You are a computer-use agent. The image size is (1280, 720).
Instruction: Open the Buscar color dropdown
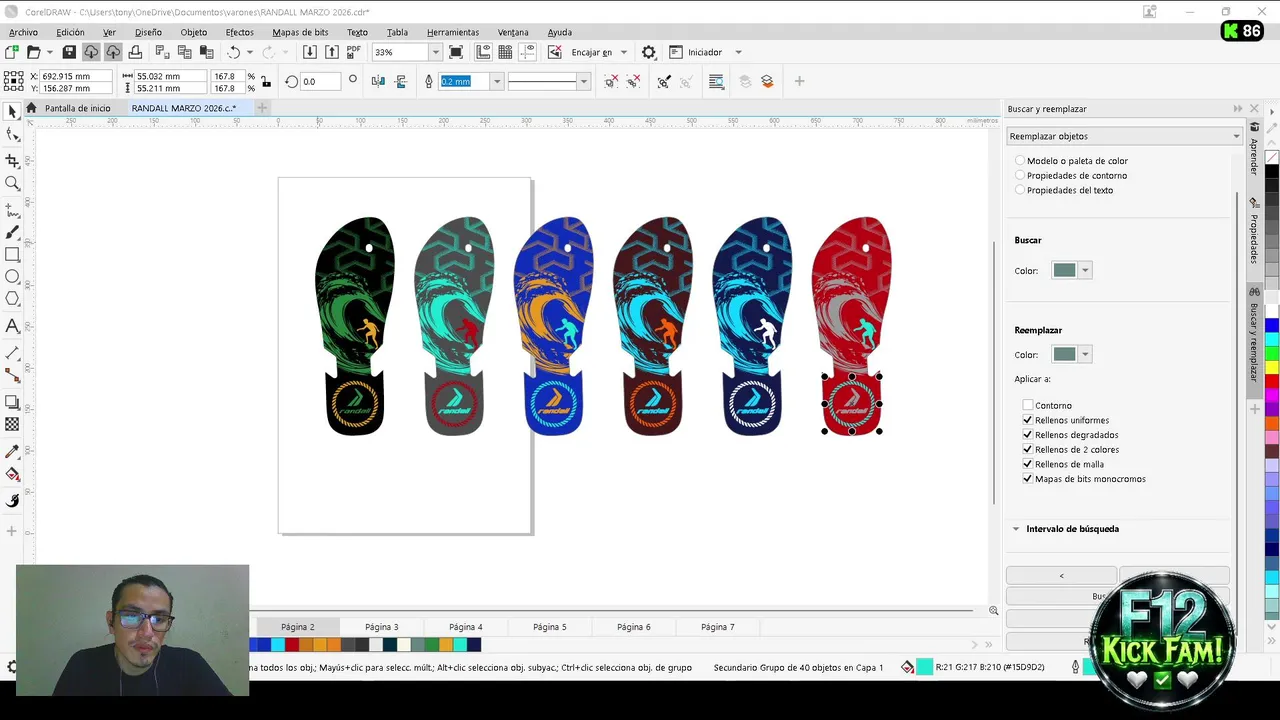point(1085,270)
